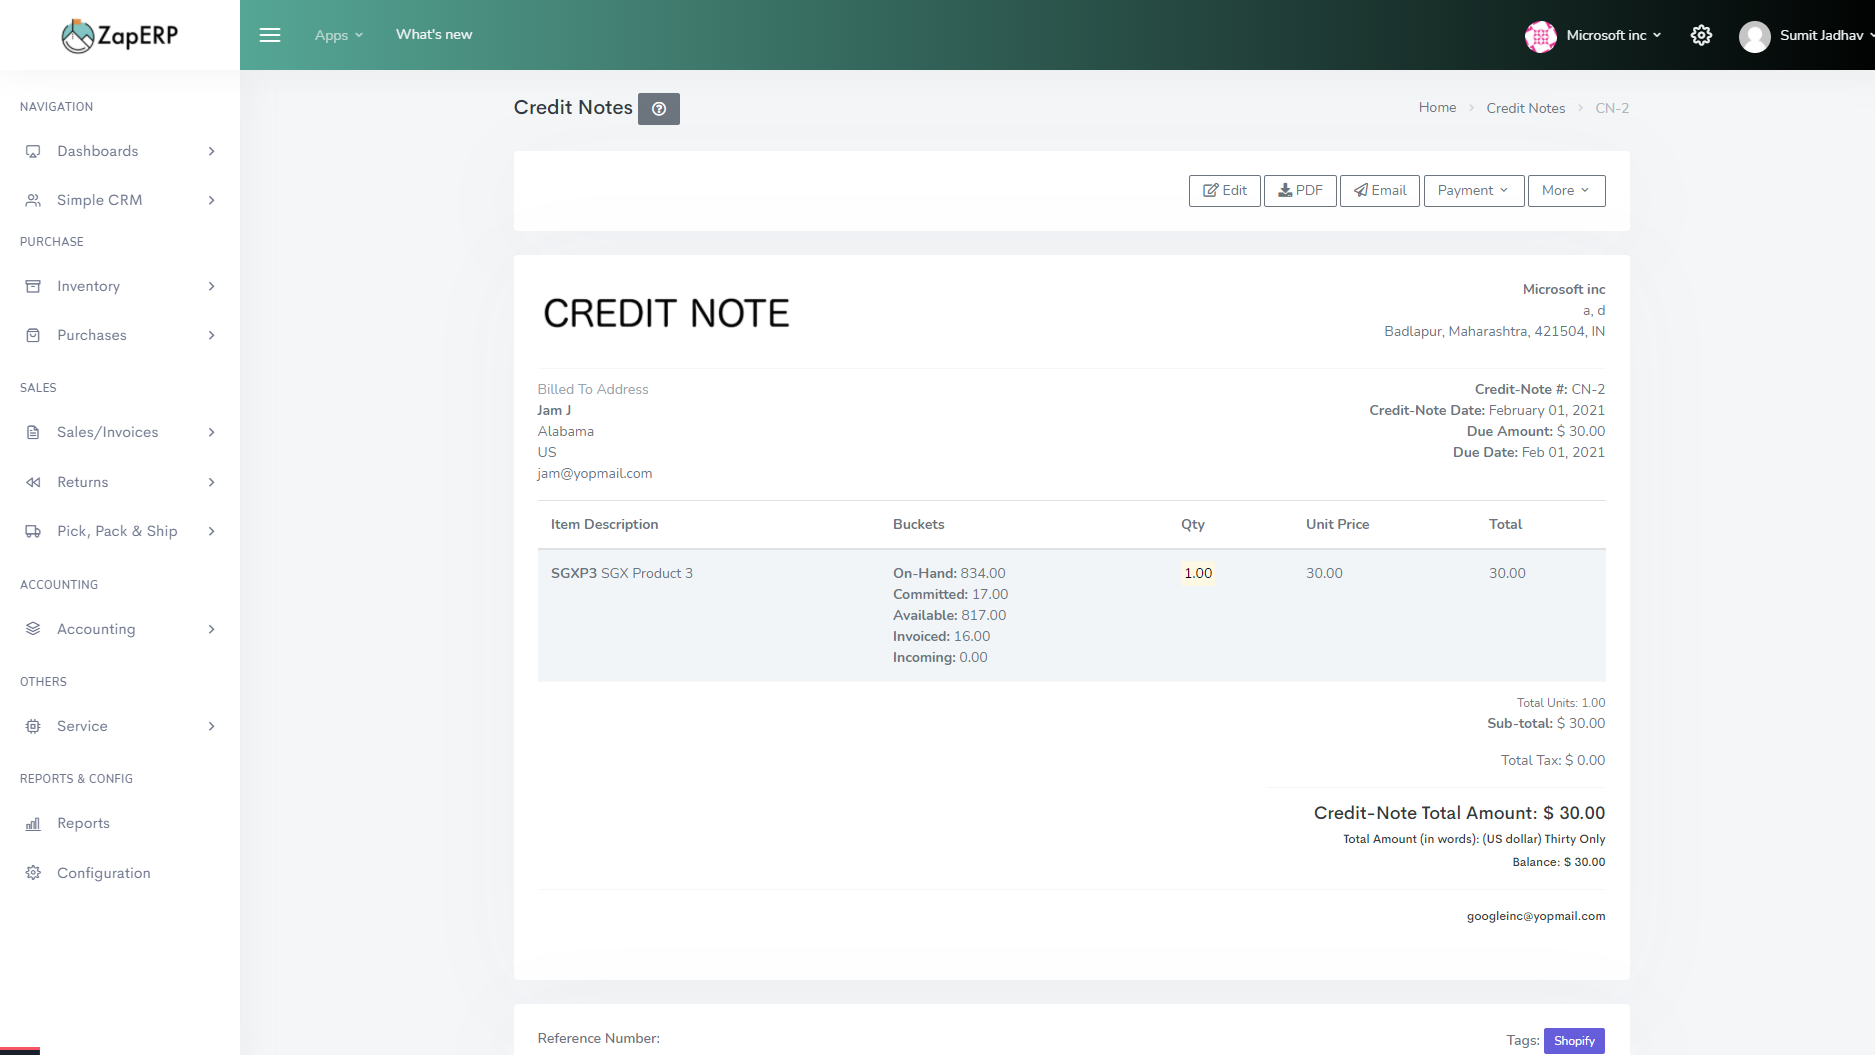Viewport: 1875px width, 1055px height.
Task: Open the Configuration menu item
Action: (120, 873)
